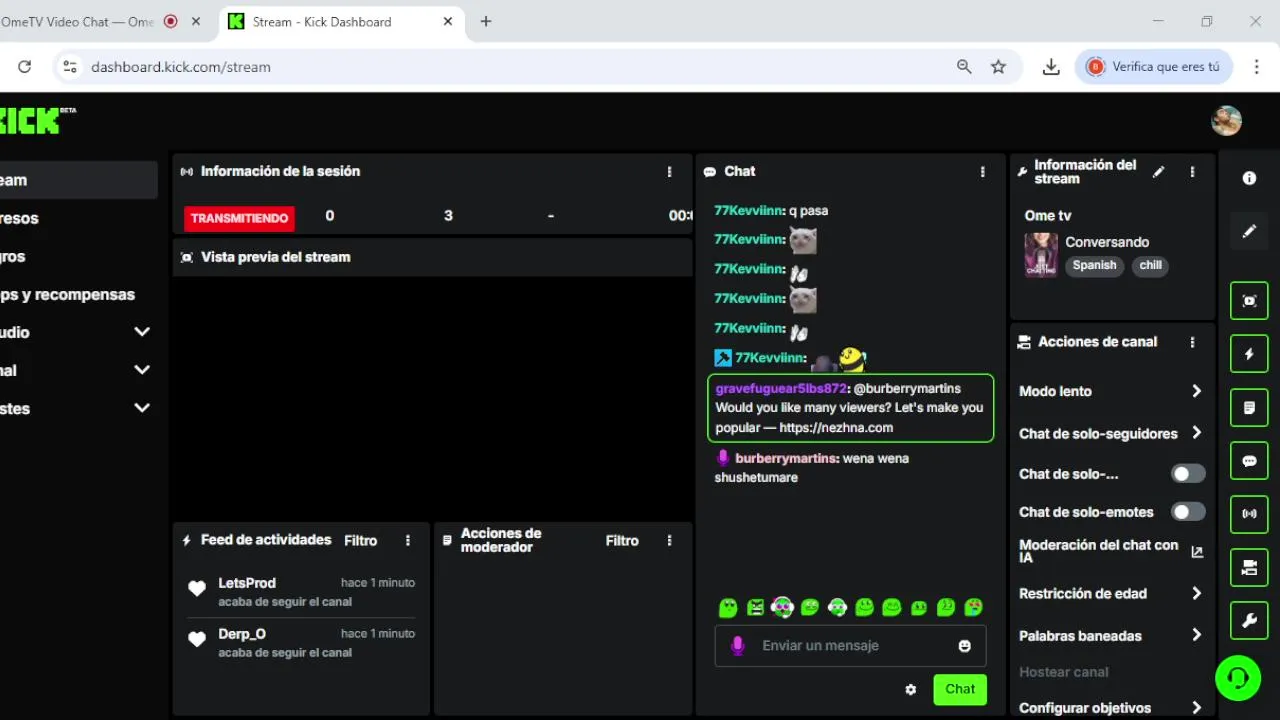Open the info icon in right sidebar

[1249, 178]
